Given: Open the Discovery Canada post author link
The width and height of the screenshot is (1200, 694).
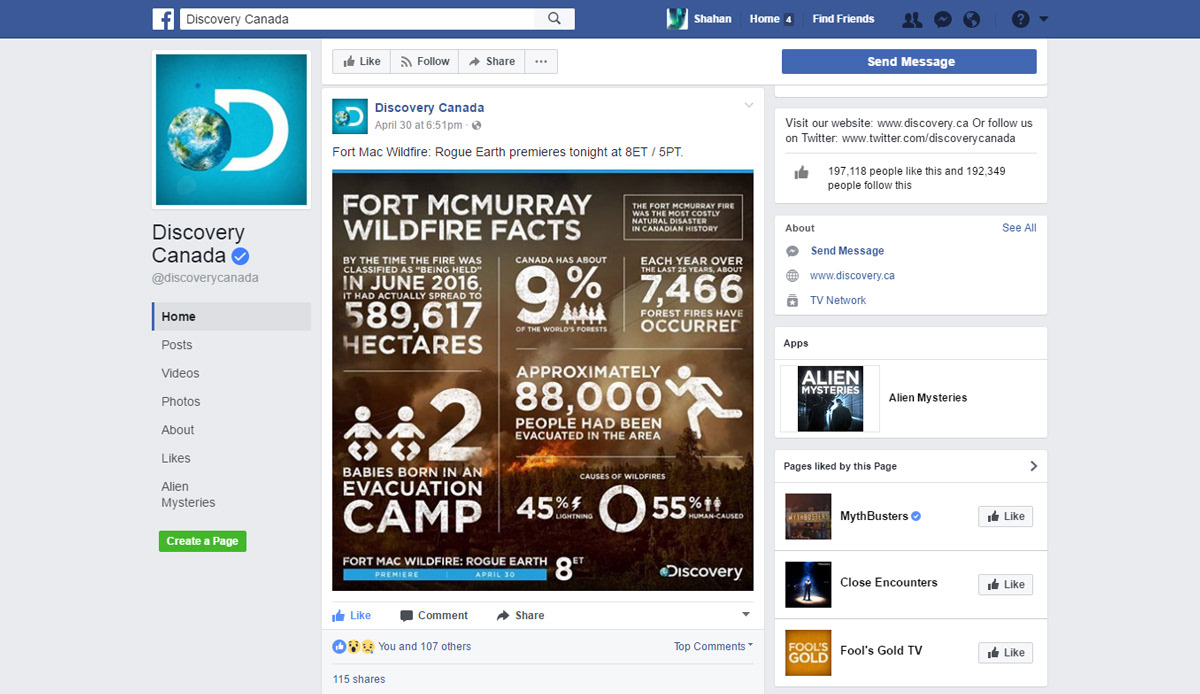Looking at the screenshot, I should (429, 108).
